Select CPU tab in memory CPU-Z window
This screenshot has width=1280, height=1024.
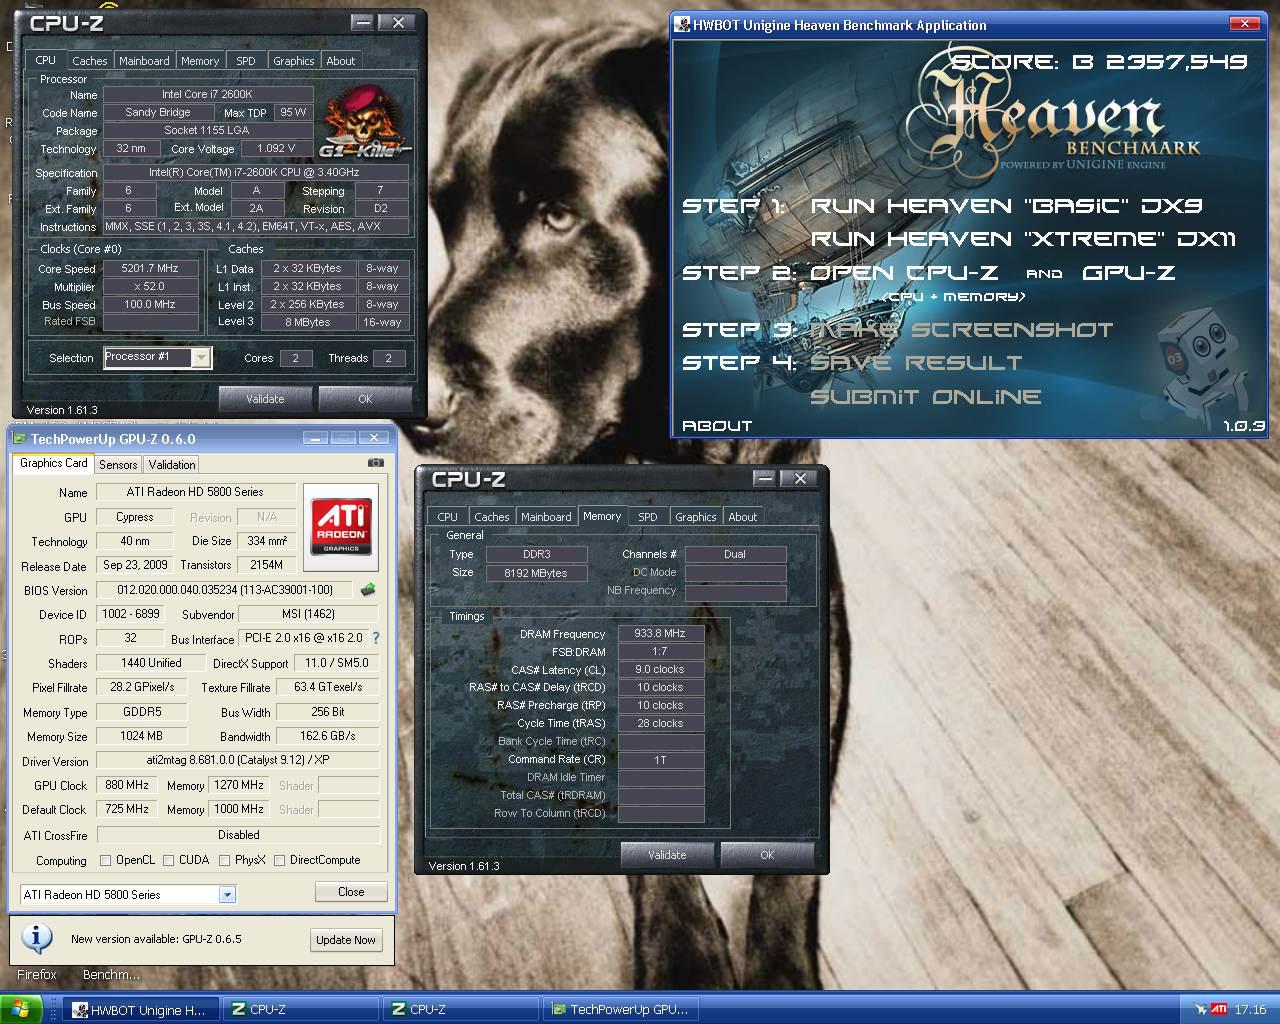tap(448, 517)
